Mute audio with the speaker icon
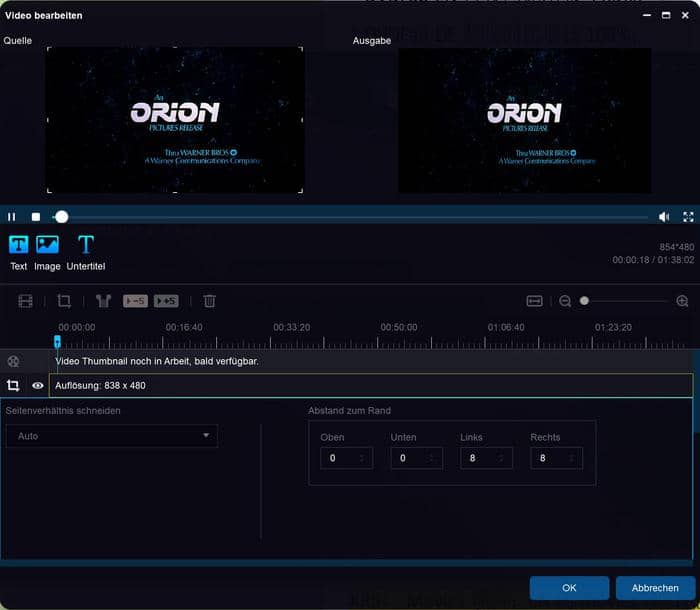 (664, 217)
